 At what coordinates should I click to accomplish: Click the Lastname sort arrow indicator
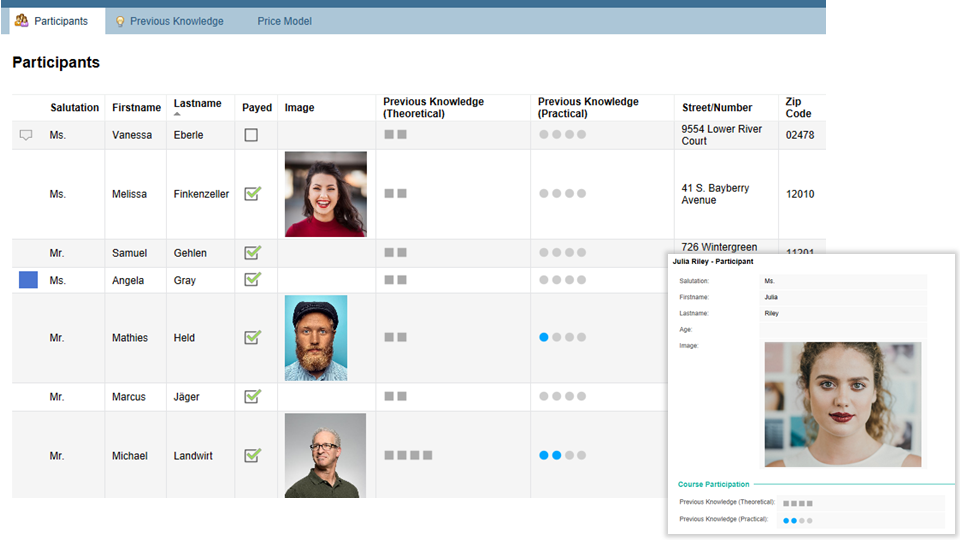tap(178, 114)
